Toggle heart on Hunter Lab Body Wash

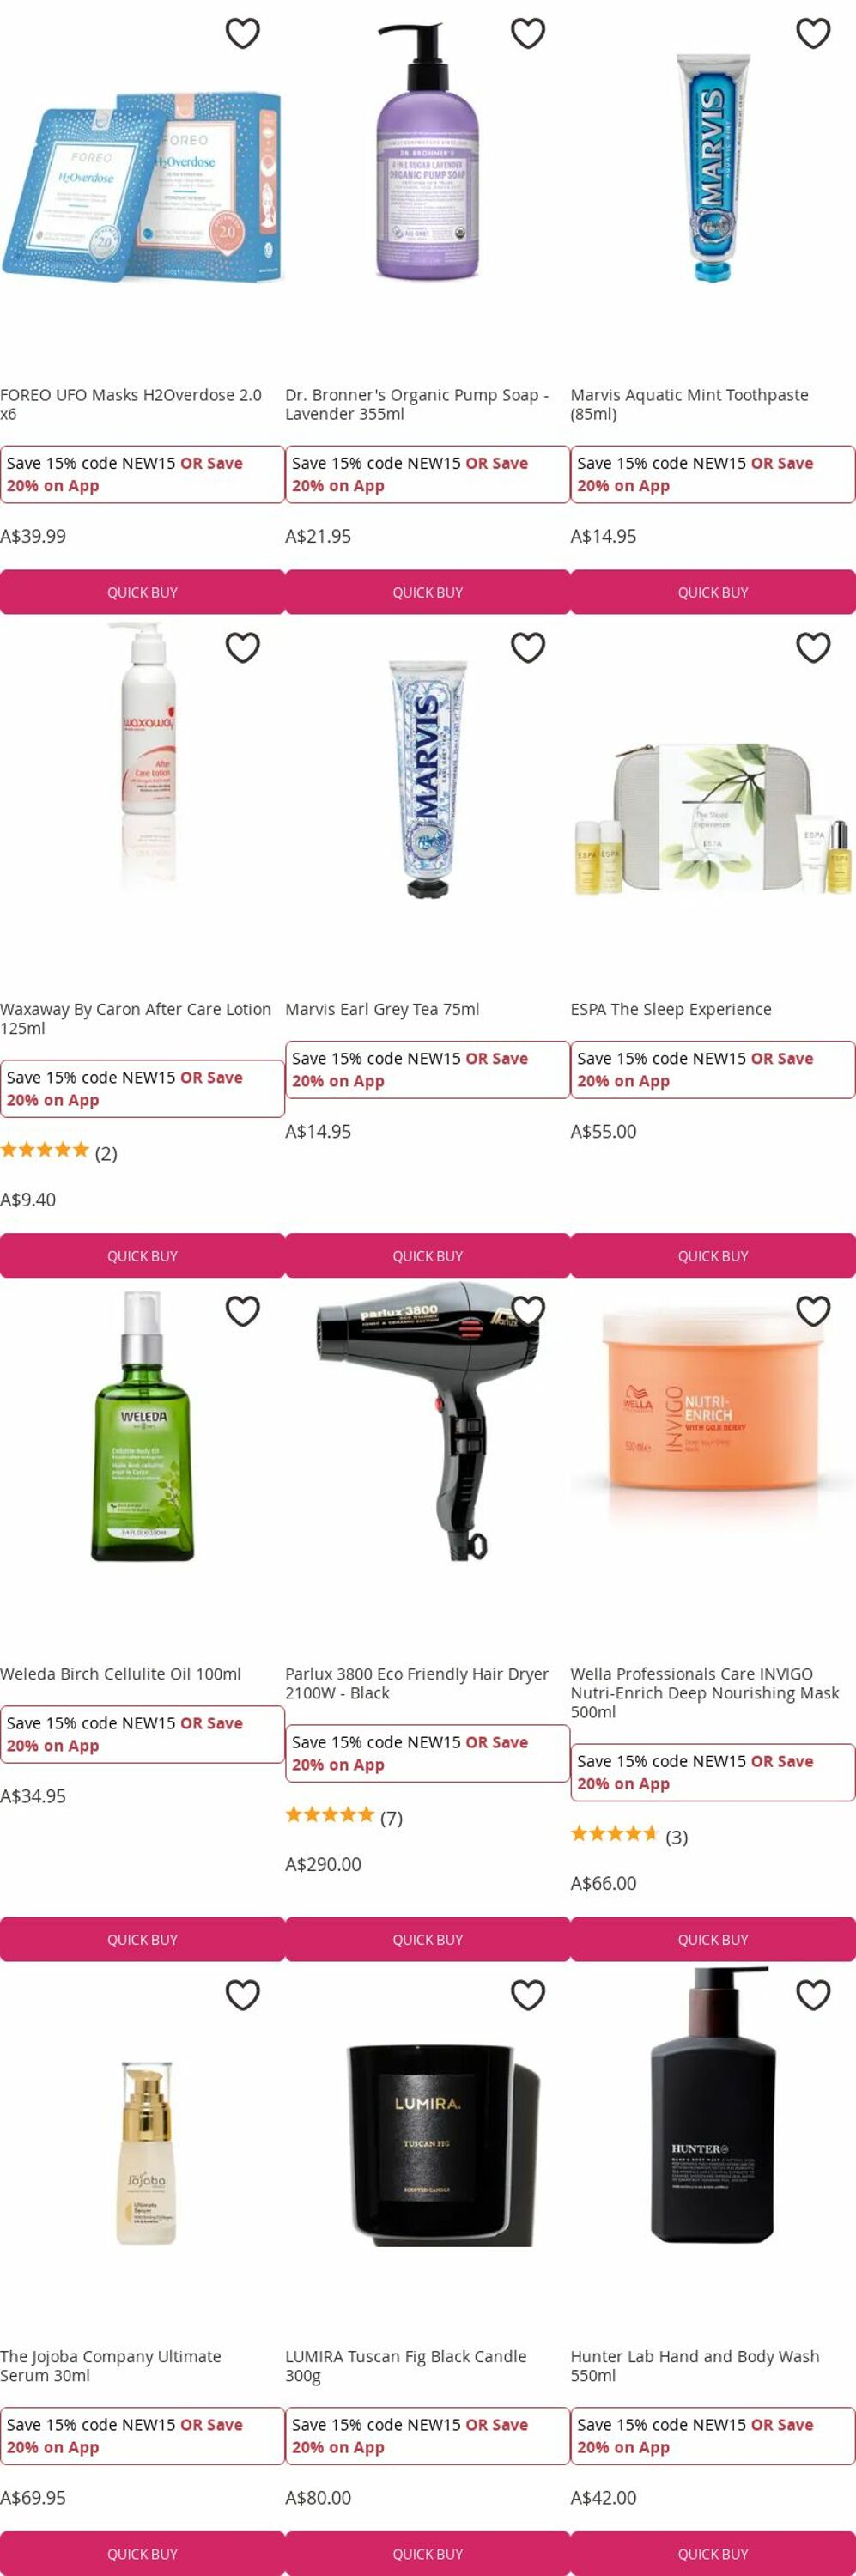tap(813, 1994)
